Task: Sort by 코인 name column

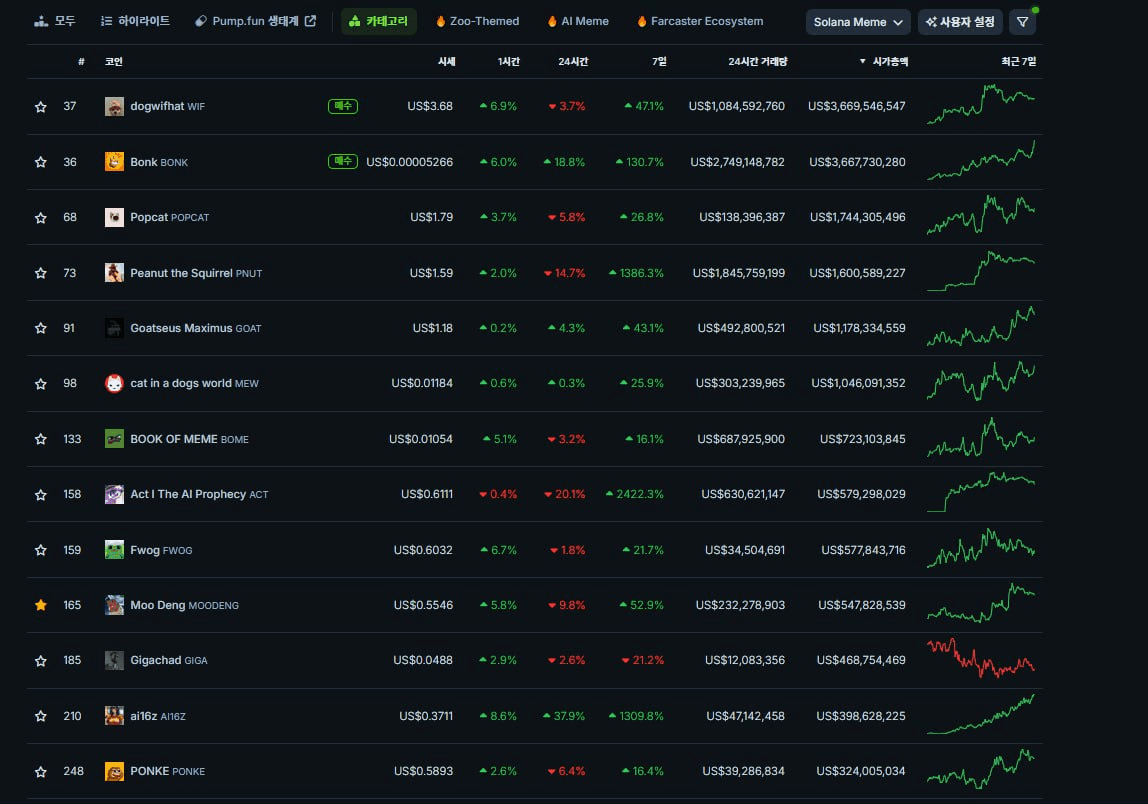Action: (x=113, y=62)
